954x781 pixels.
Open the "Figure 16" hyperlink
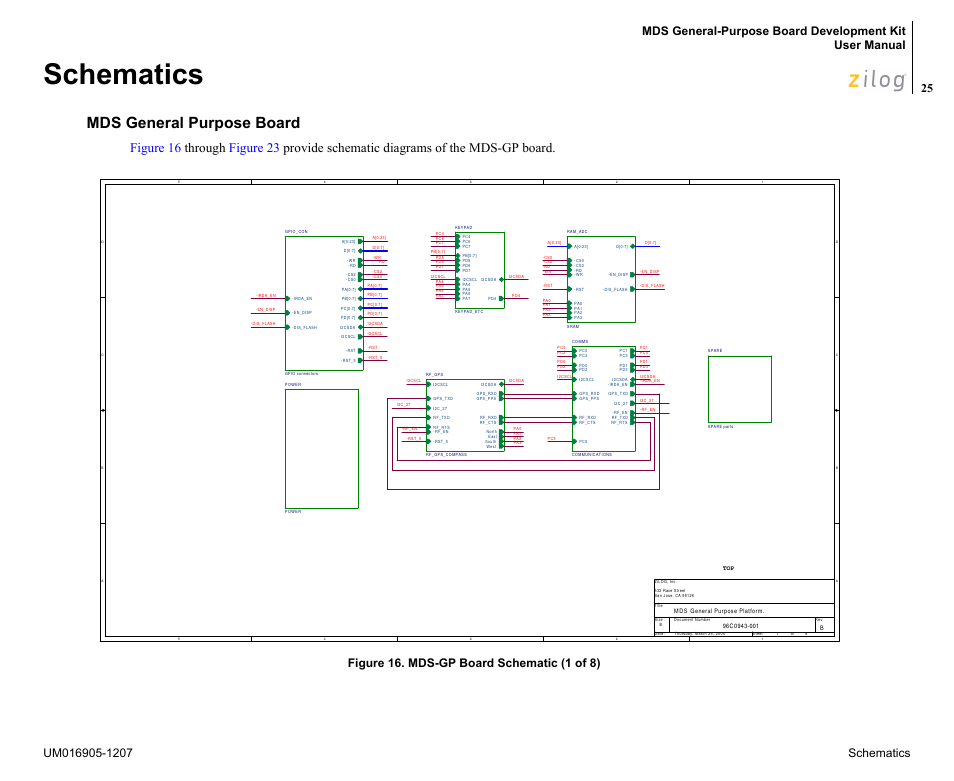155,148
